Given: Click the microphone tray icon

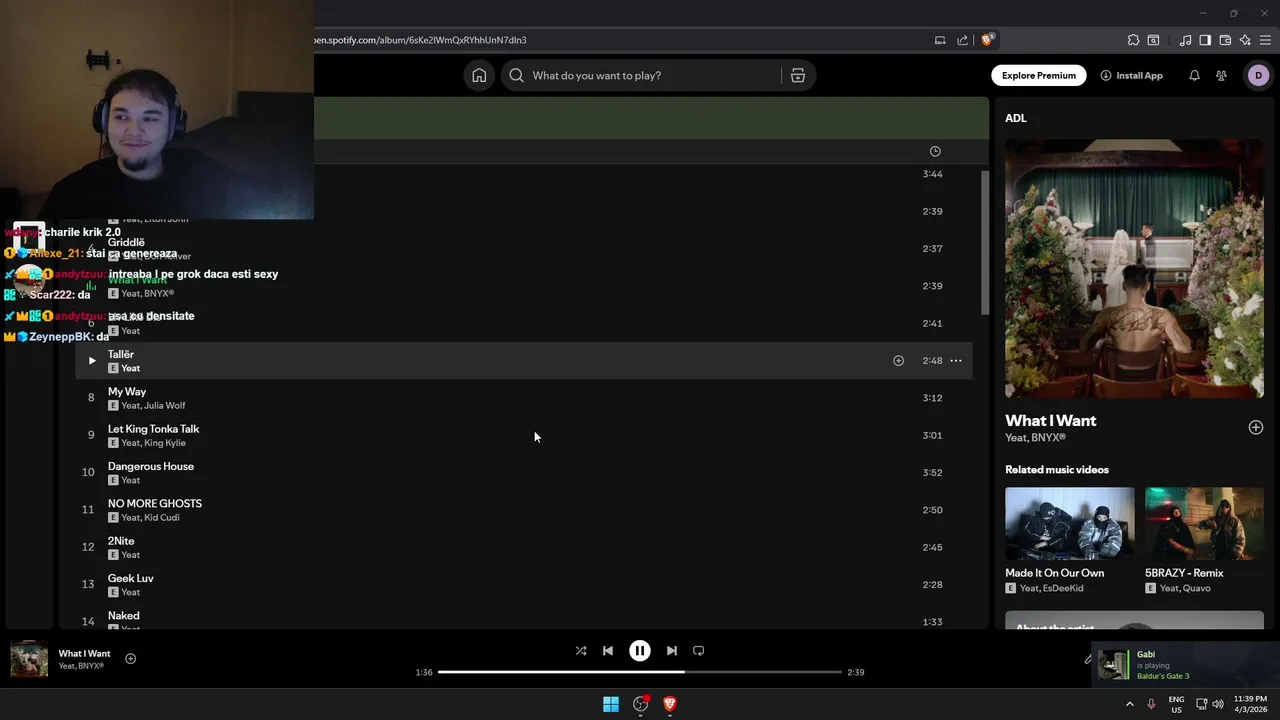Looking at the screenshot, I should 1151,704.
